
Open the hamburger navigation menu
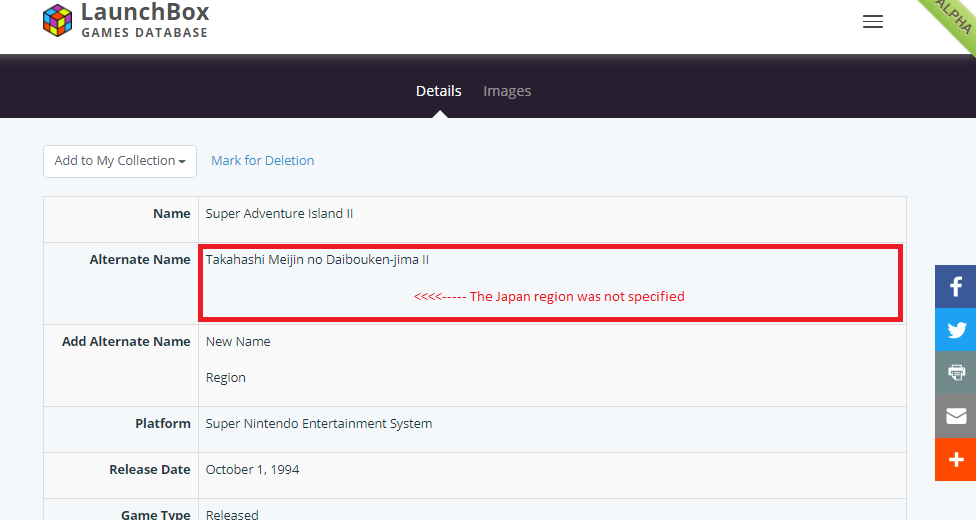(873, 22)
